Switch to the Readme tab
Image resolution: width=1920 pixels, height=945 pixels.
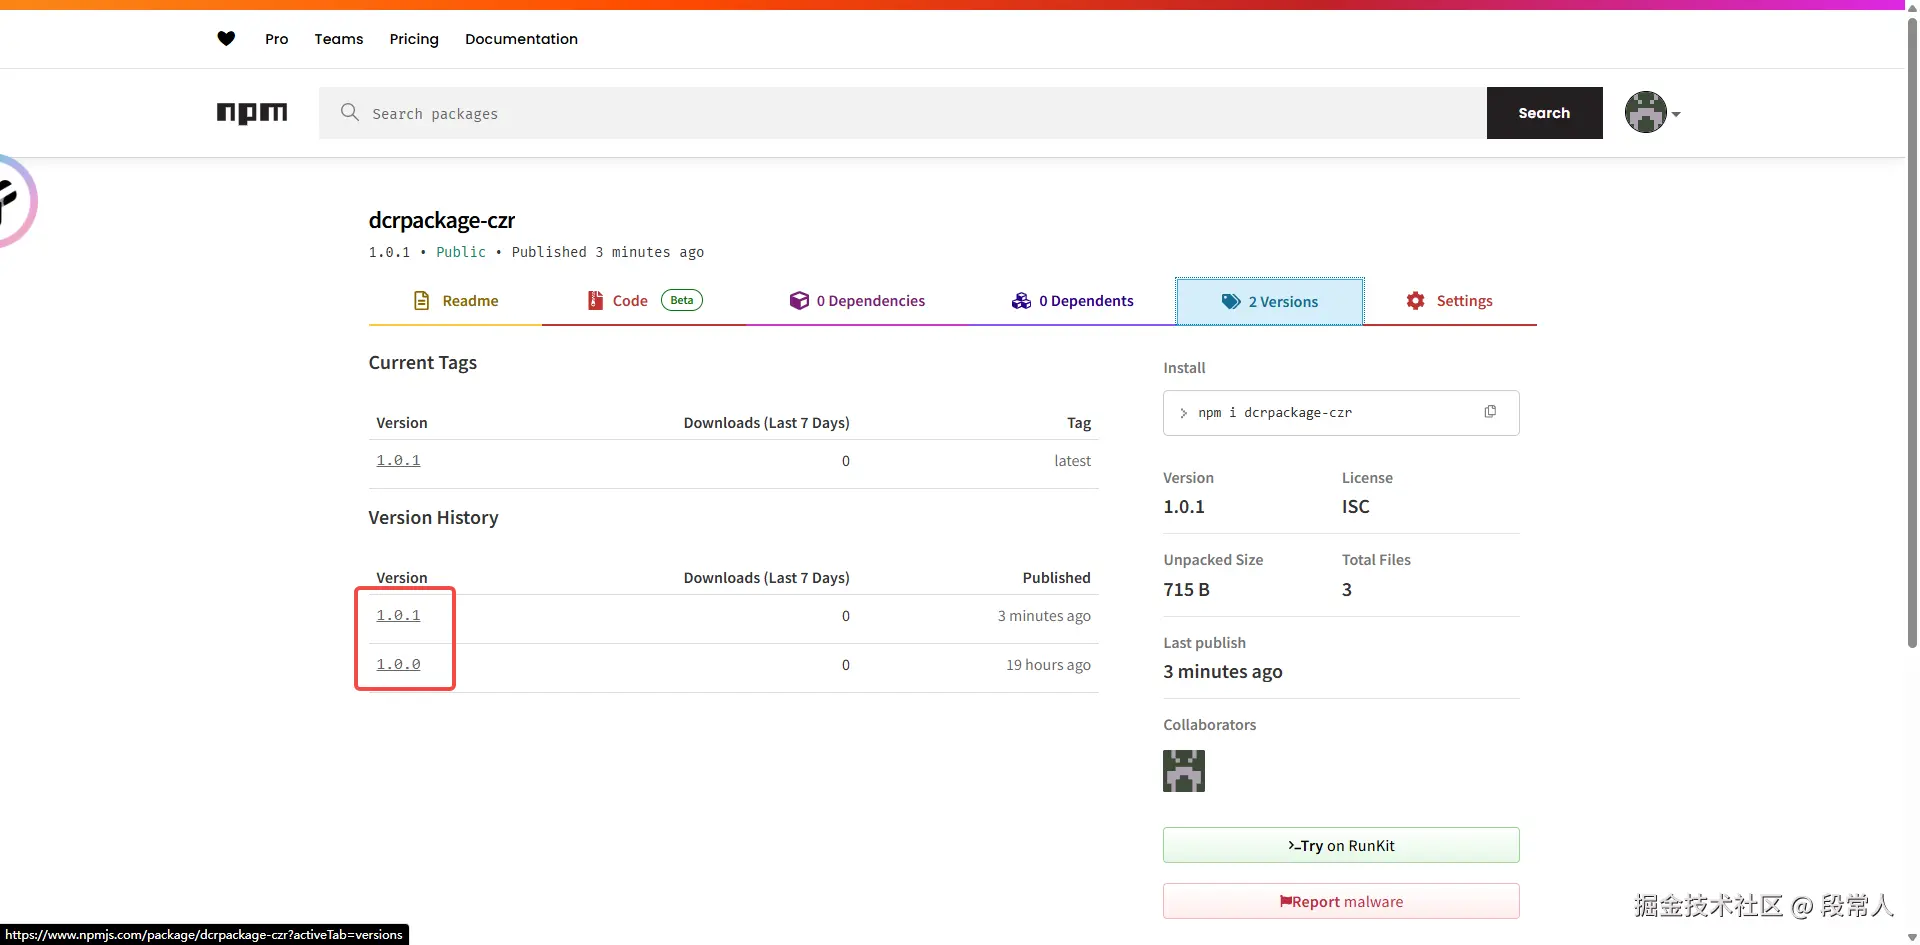(x=455, y=301)
